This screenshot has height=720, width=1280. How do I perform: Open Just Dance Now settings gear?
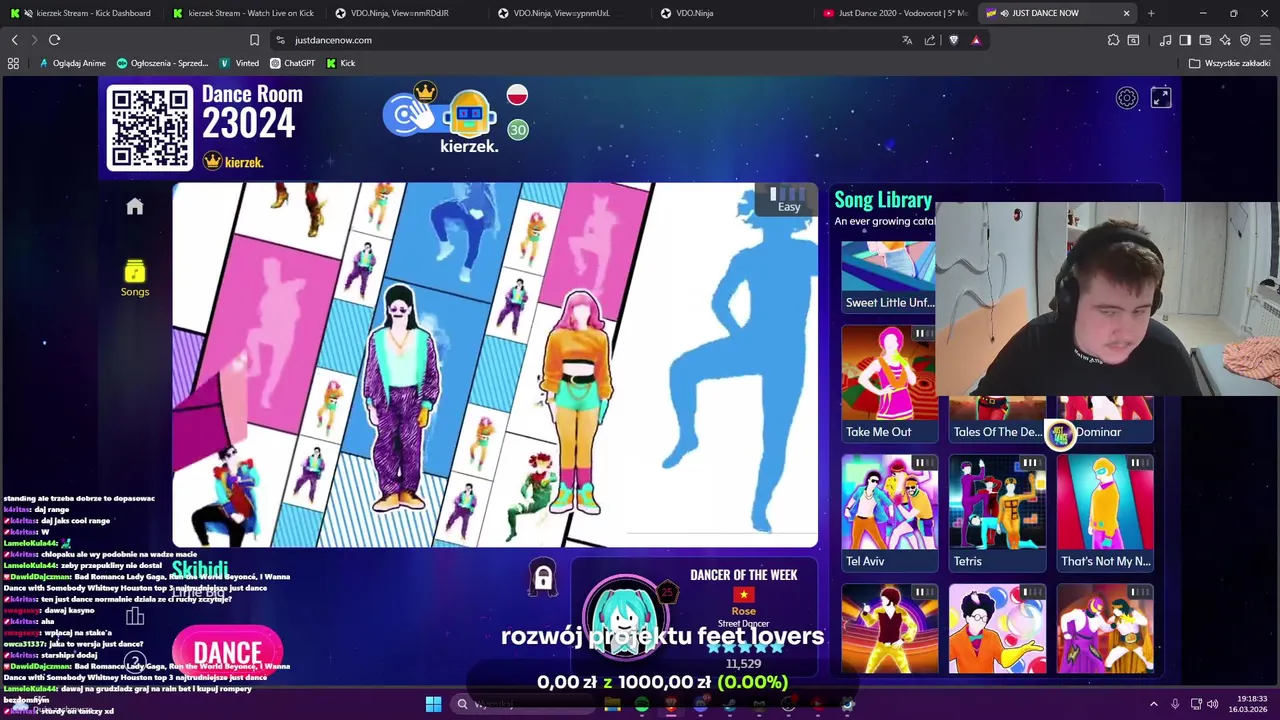point(1127,98)
